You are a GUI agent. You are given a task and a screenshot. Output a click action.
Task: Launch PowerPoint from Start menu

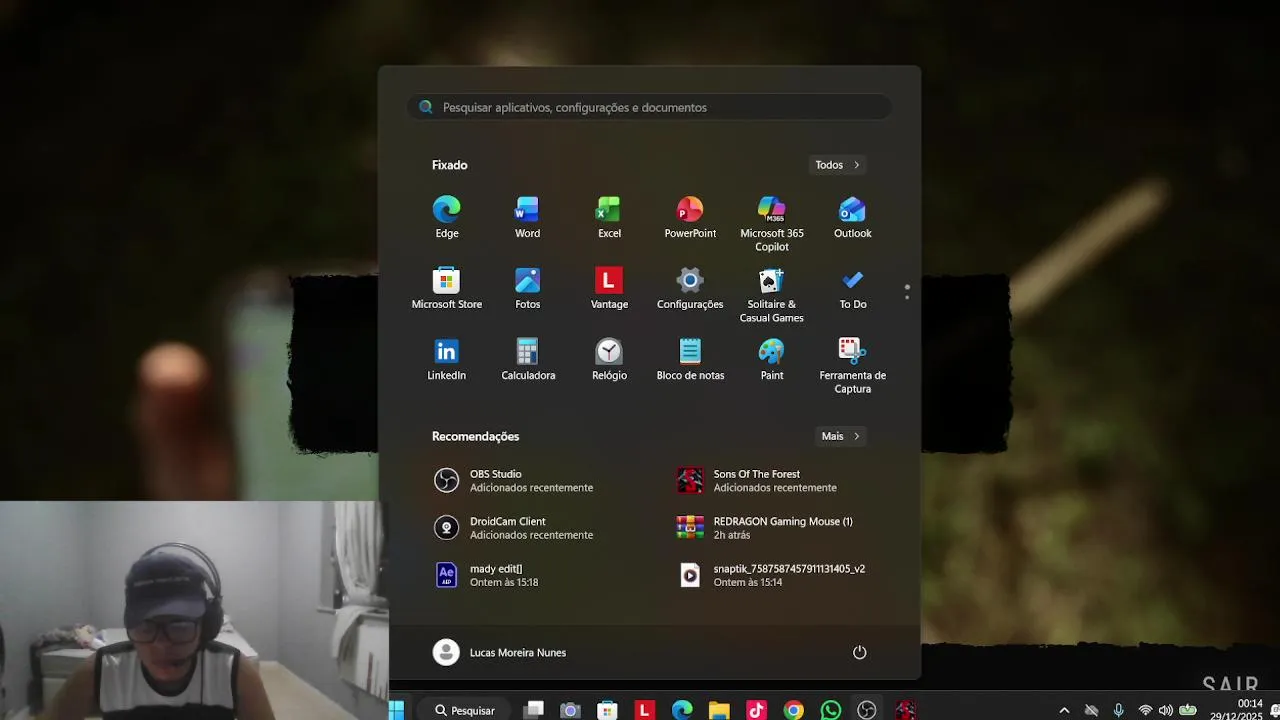tap(690, 218)
